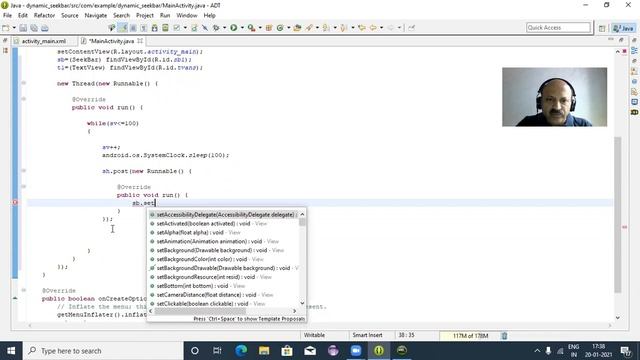Open dropdown arrow next to Debug icon

[x=224, y=28]
